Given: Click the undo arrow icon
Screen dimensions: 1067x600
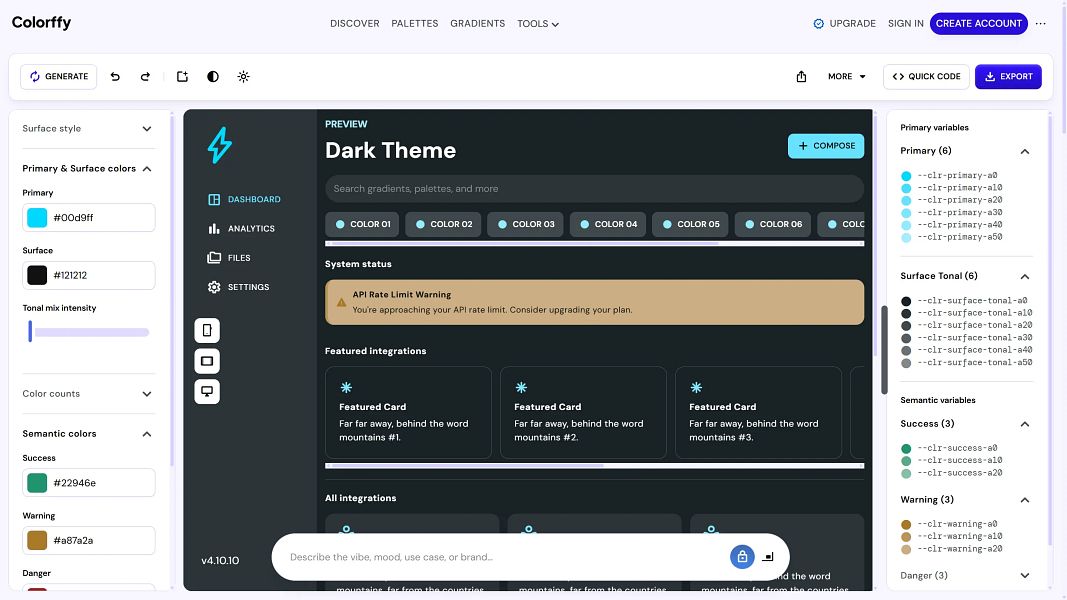Looking at the screenshot, I should (x=115, y=77).
